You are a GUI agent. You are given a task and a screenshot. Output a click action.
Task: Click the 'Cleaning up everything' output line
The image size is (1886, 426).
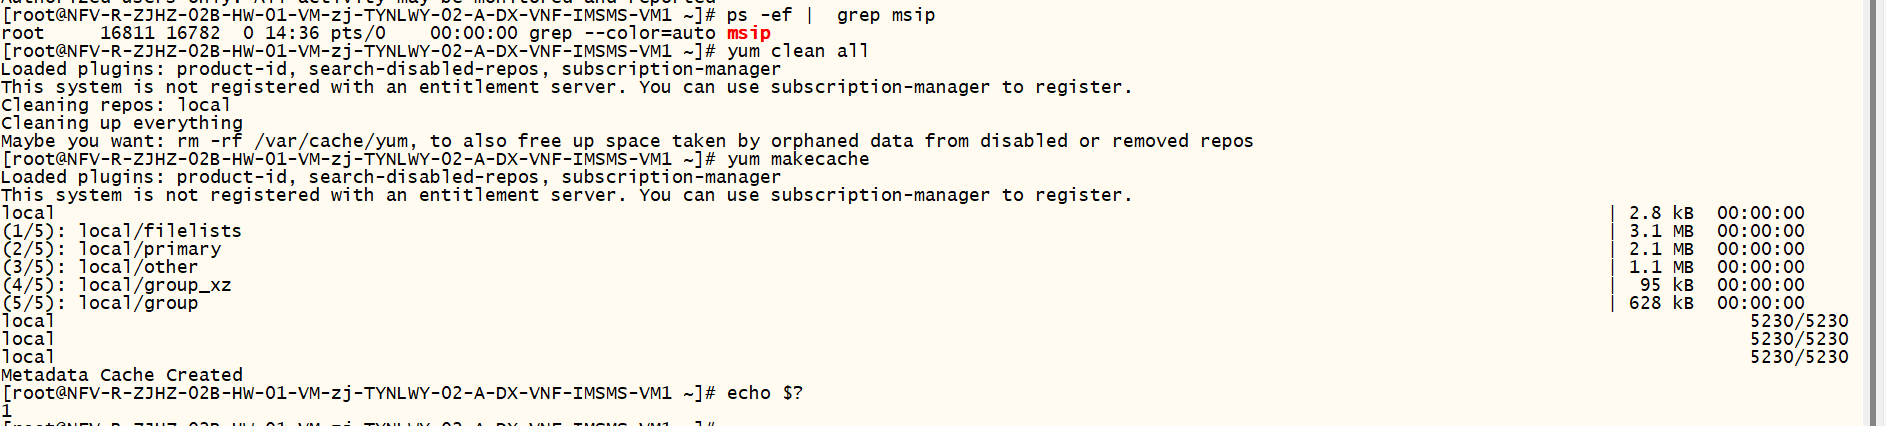click(x=122, y=123)
